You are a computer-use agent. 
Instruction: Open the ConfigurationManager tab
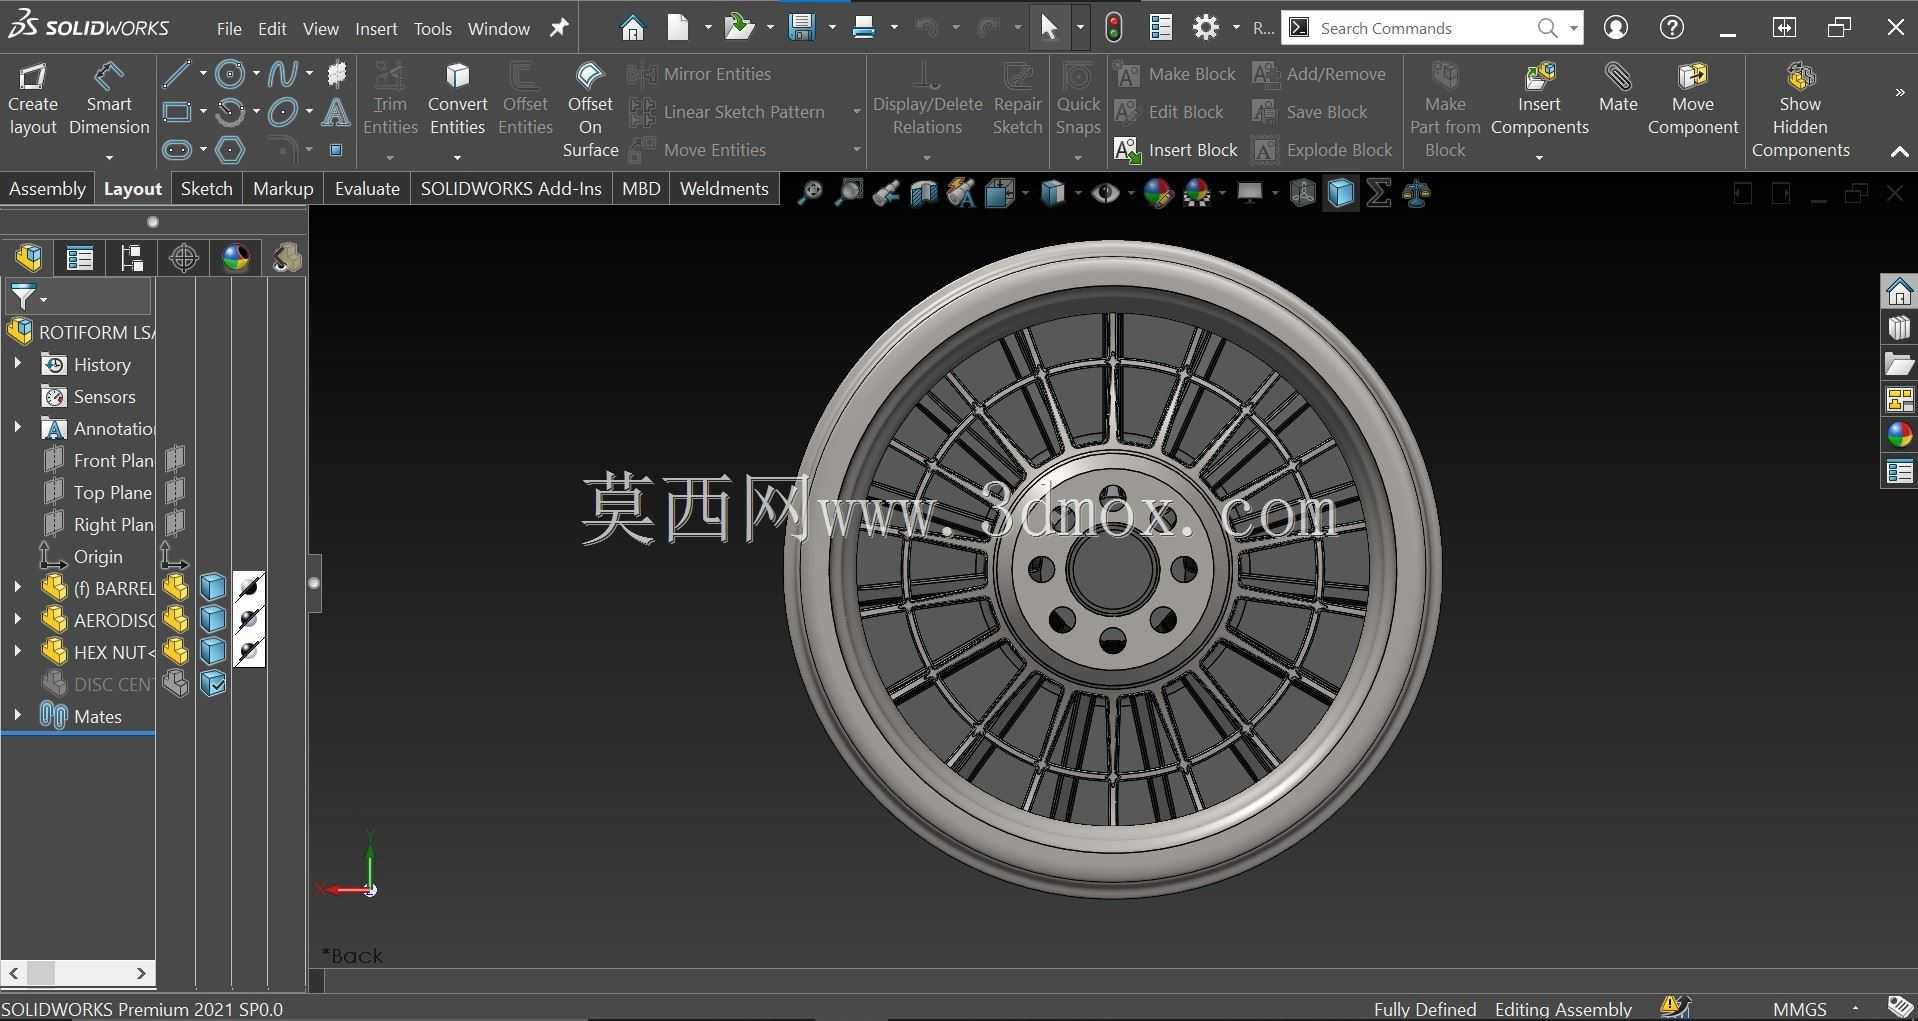pyautogui.click(x=132, y=258)
